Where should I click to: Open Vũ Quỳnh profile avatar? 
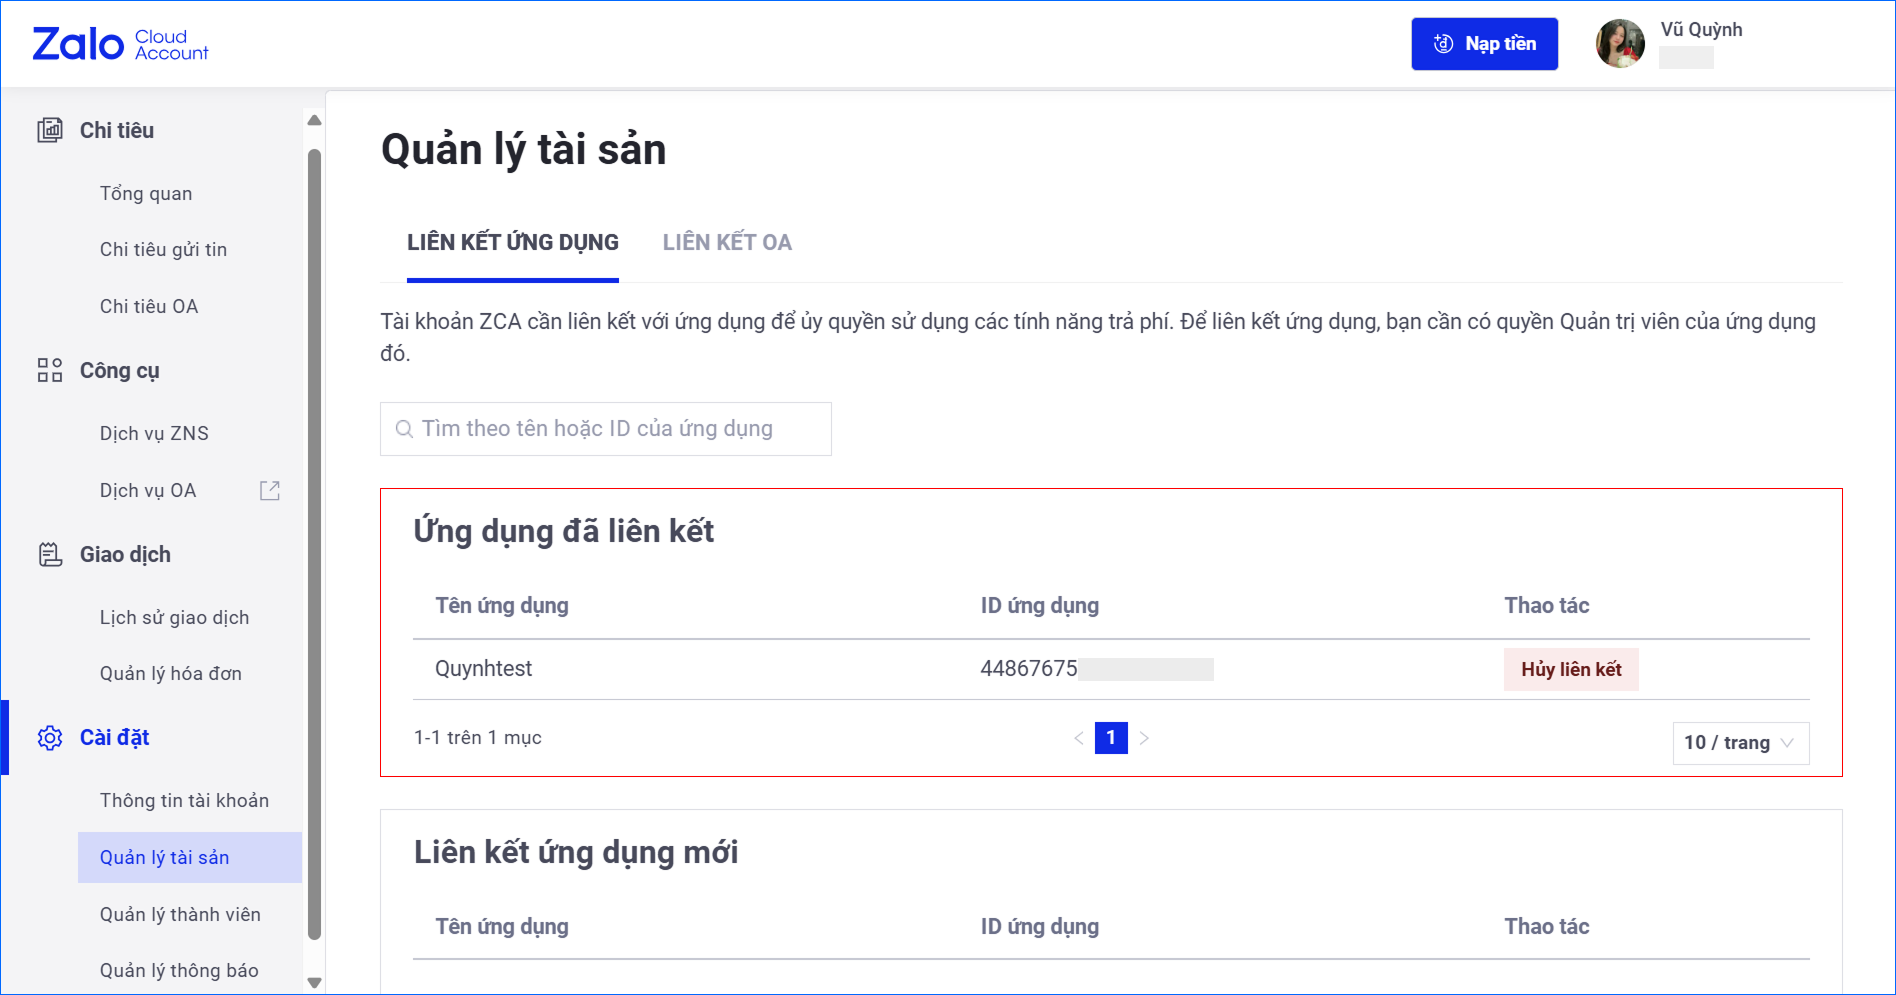tap(1620, 44)
